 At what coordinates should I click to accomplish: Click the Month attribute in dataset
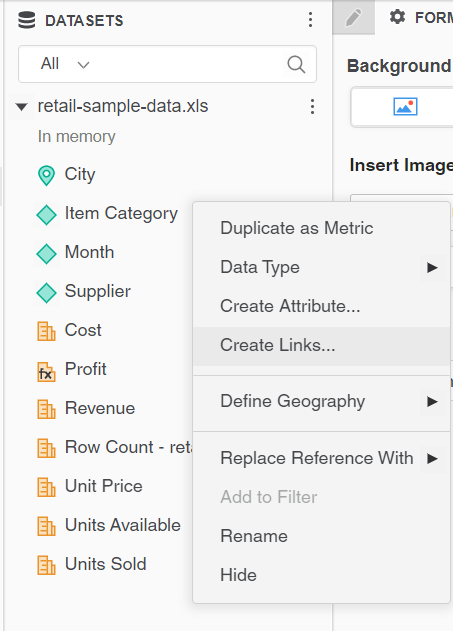[89, 253]
